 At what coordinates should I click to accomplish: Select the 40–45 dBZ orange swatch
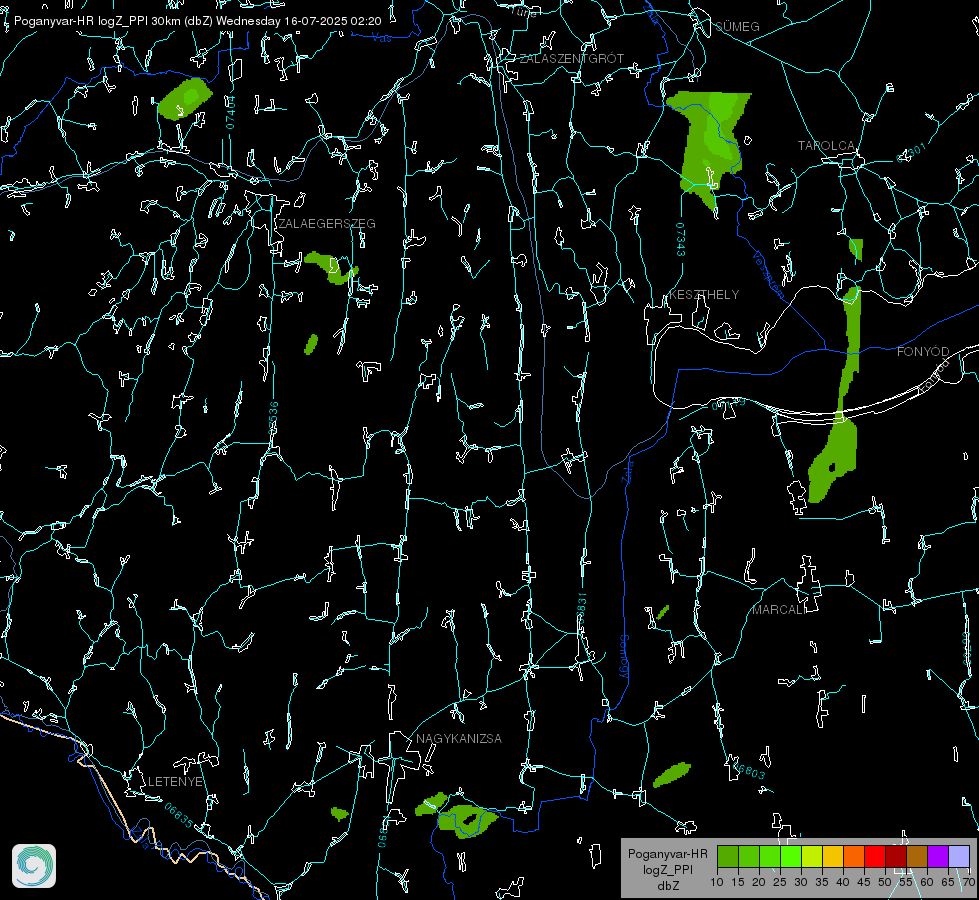[x=854, y=856]
